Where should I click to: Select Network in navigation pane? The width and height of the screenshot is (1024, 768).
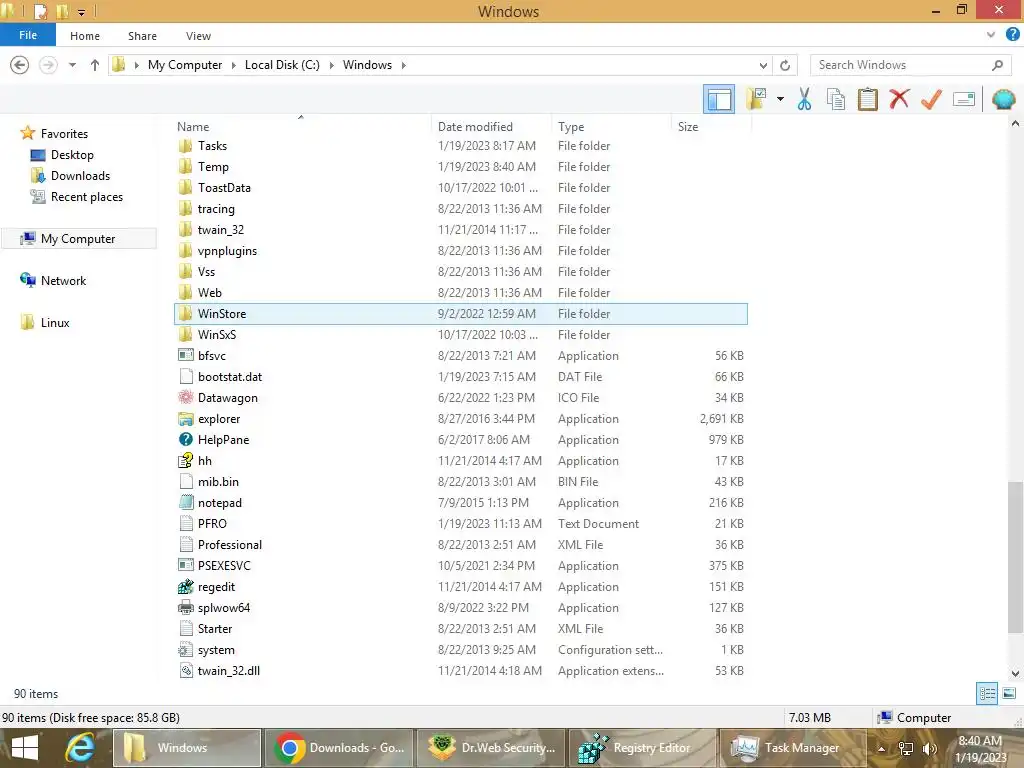tap(63, 281)
